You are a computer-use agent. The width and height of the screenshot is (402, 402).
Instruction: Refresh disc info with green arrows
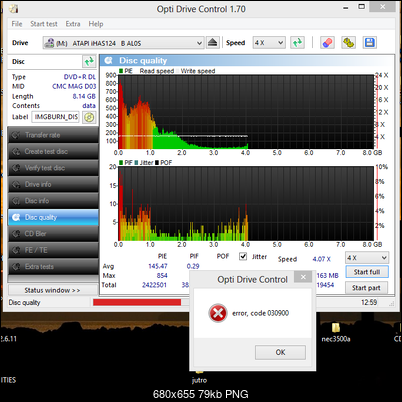pyautogui.click(x=89, y=62)
